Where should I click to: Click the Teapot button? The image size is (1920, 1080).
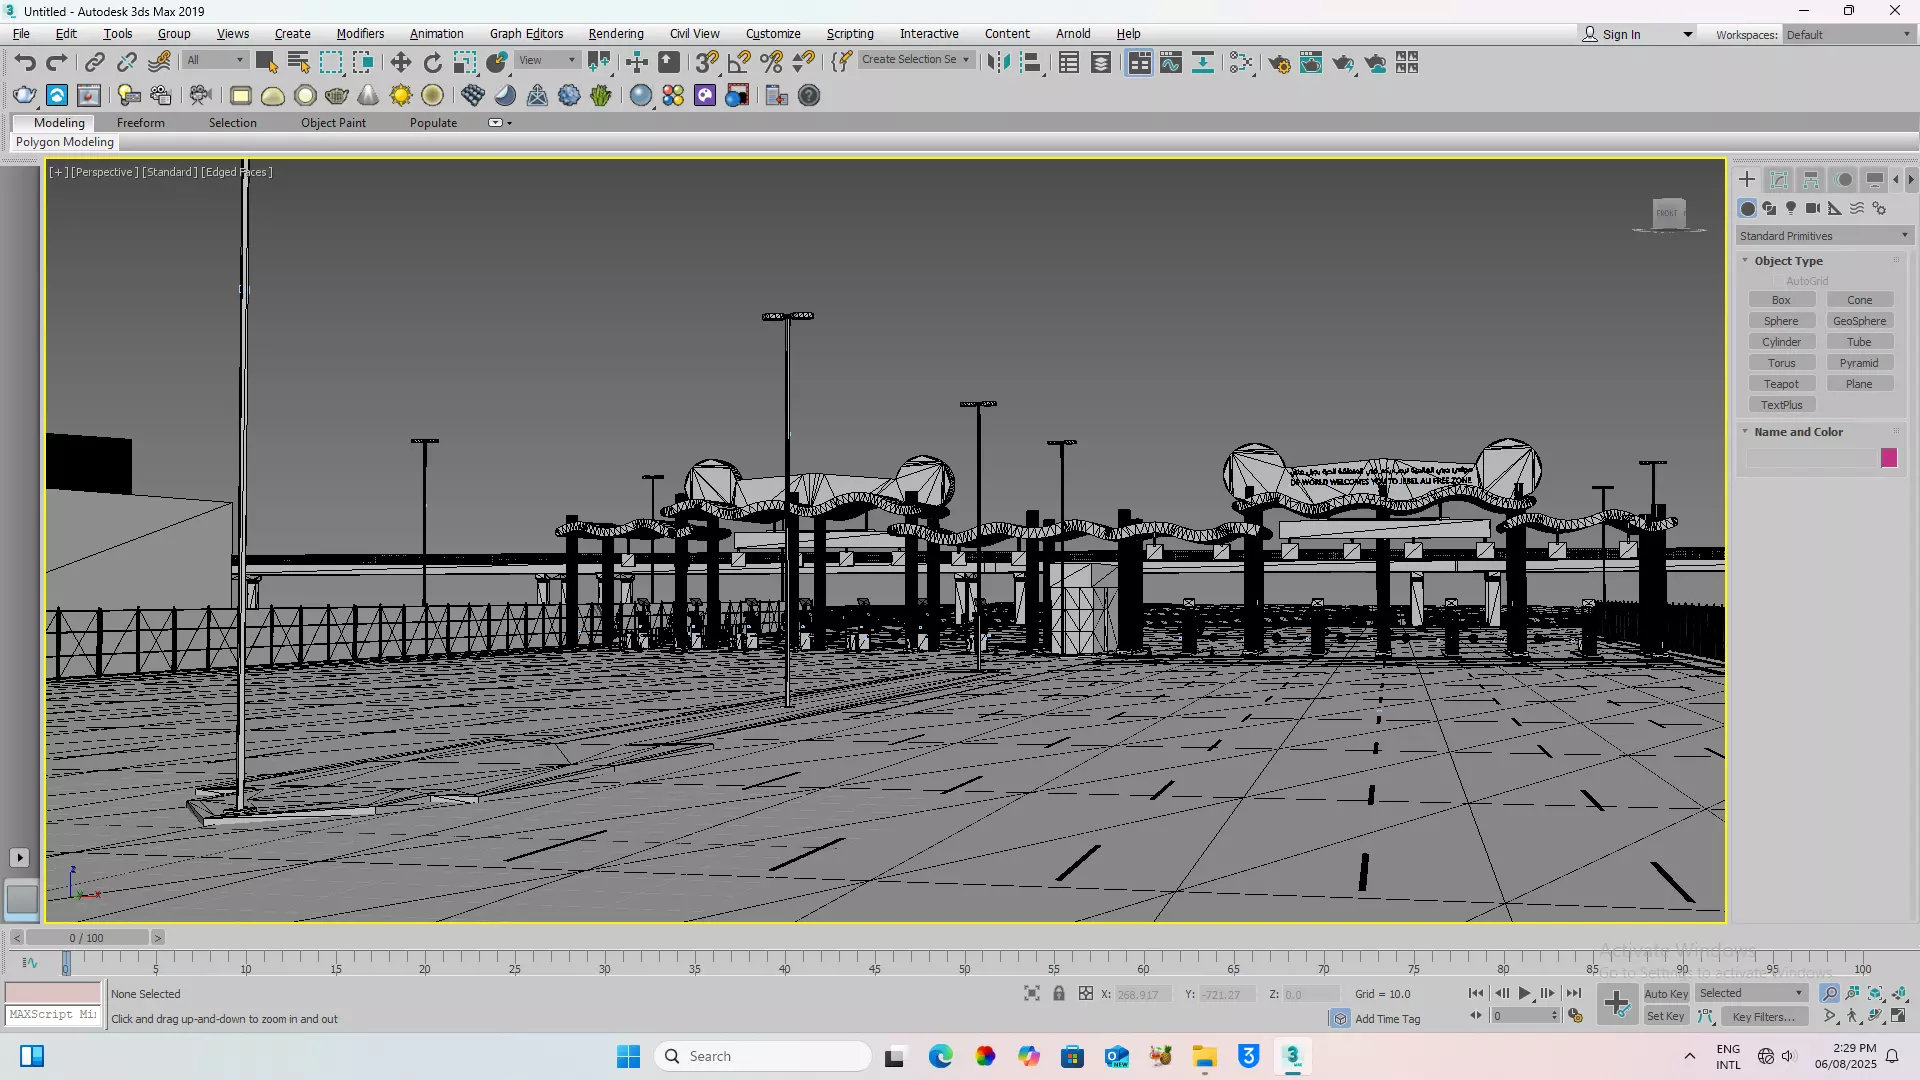pos(1781,384)
